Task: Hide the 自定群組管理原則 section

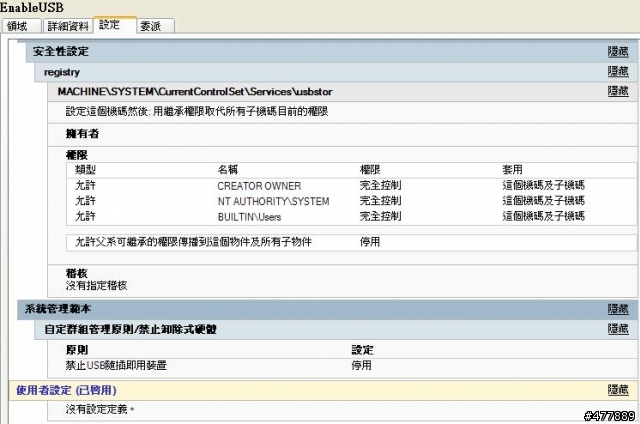Action: pyautogui.click(x=618, y=329)
